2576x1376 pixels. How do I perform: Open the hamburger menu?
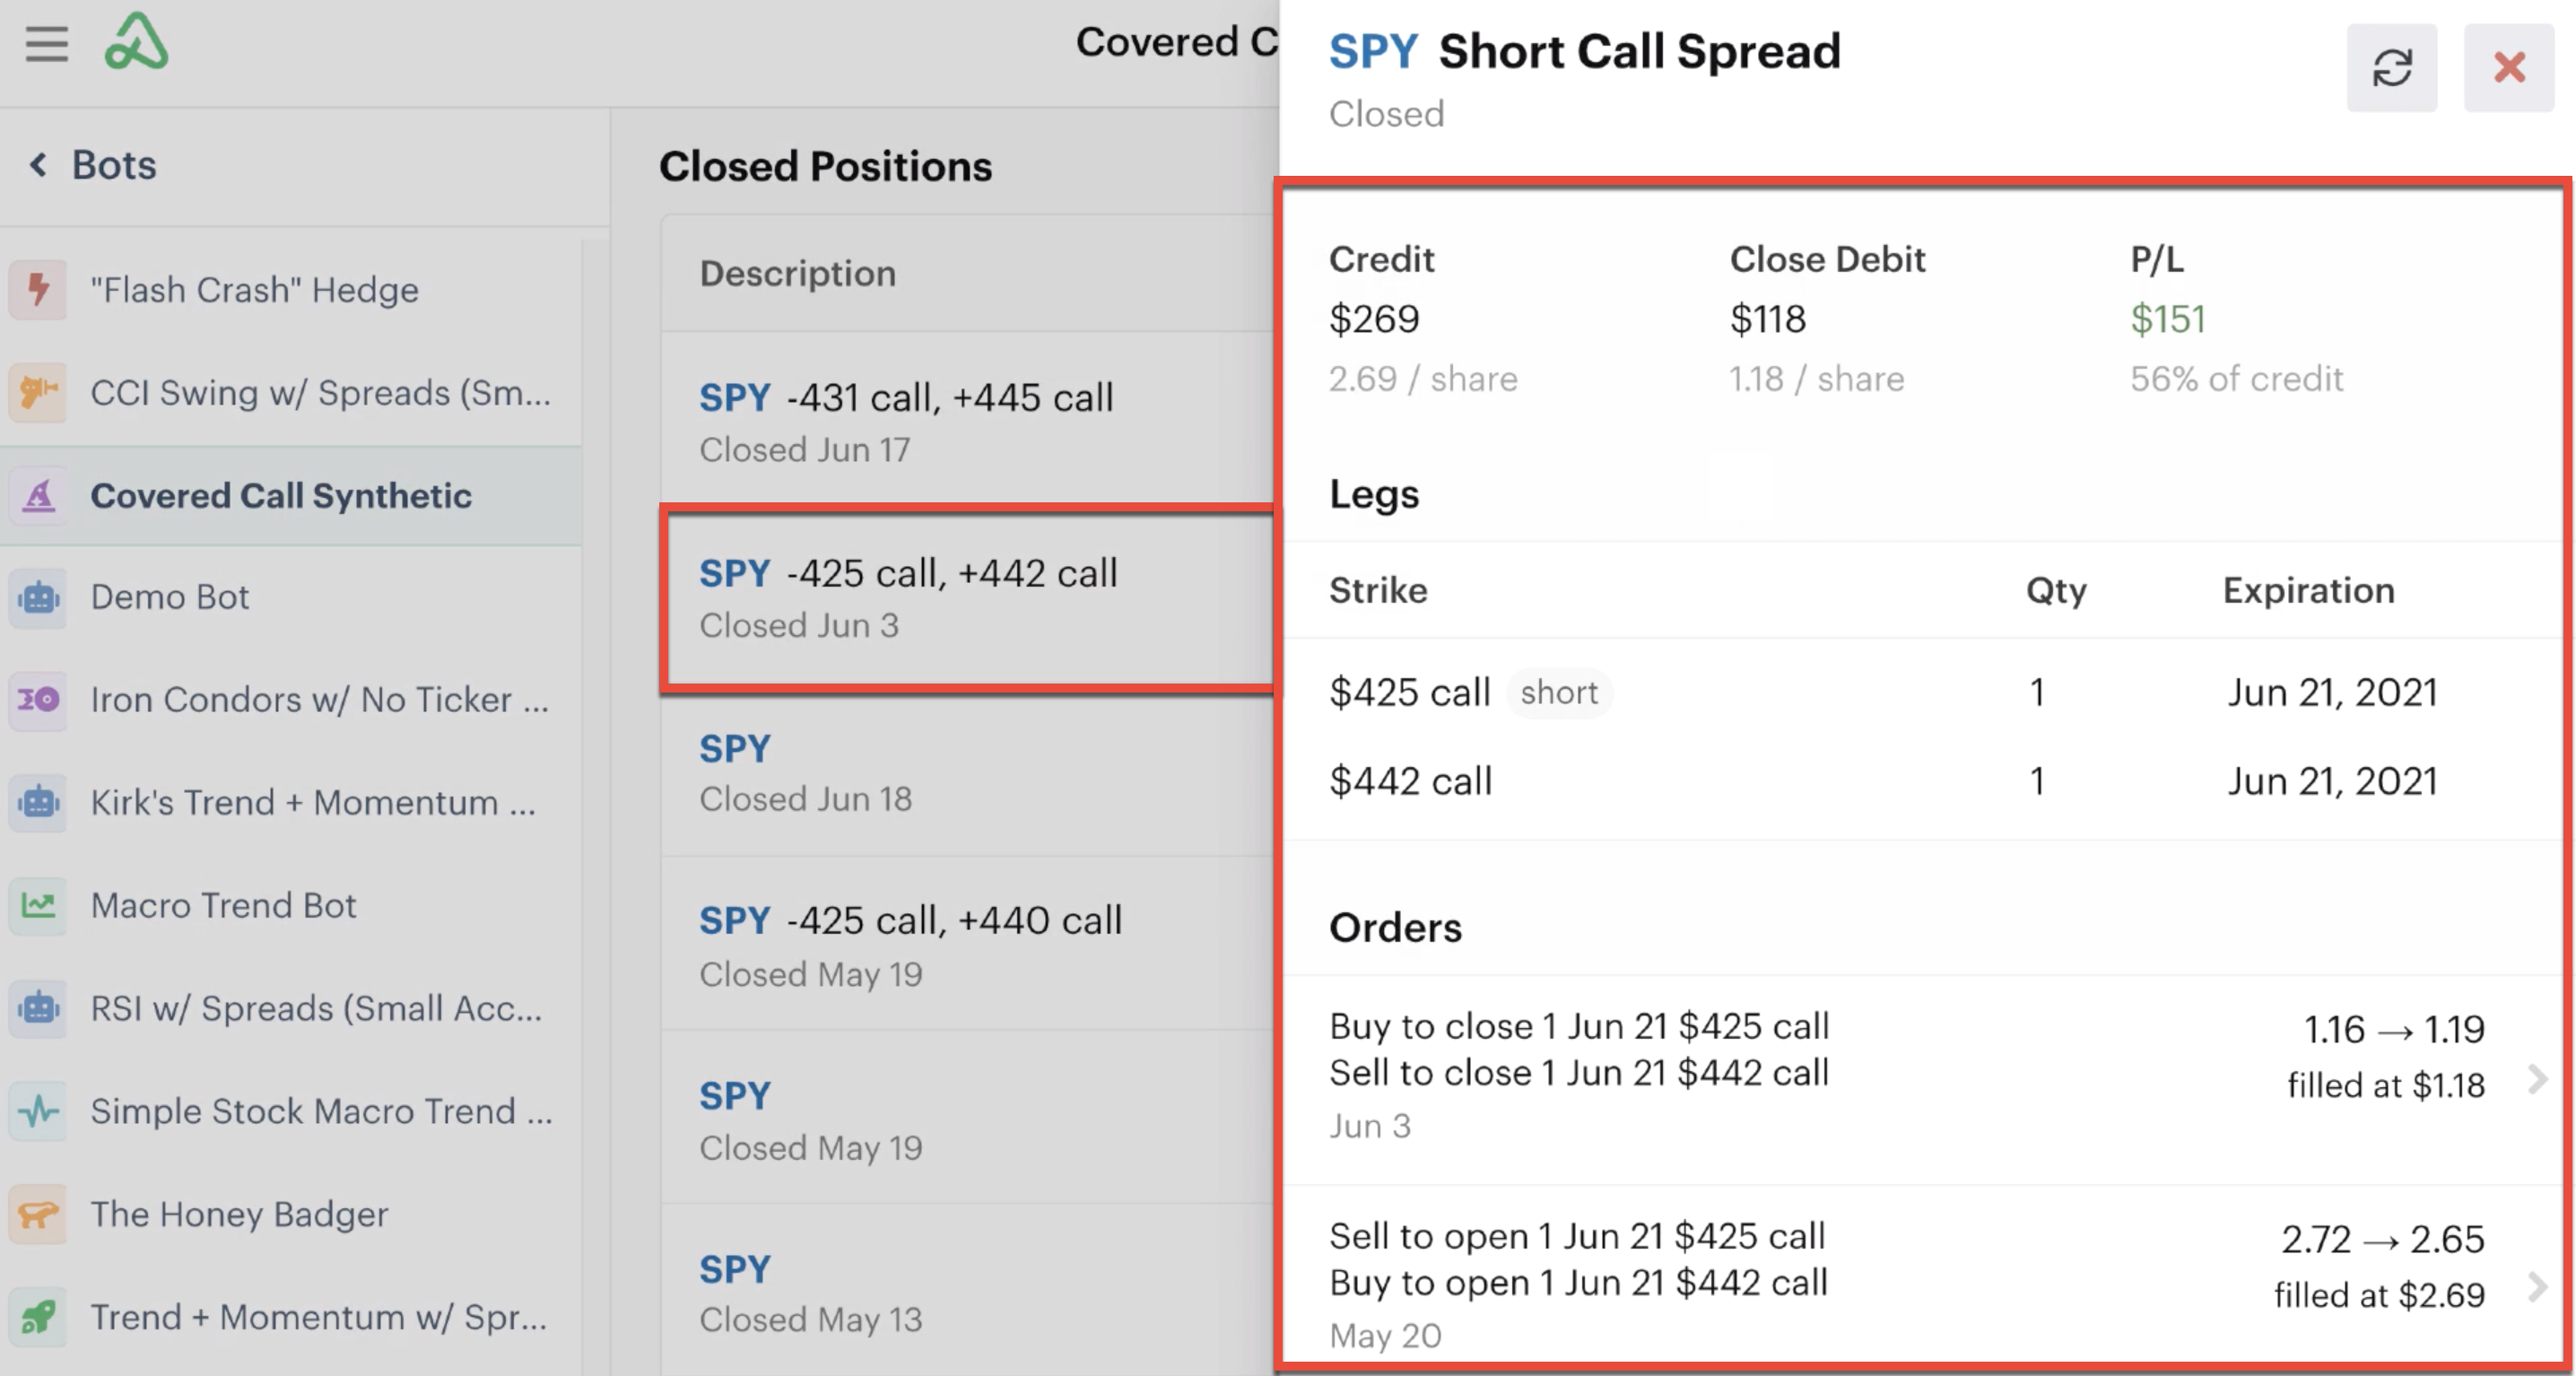click(x=46, y=44)
